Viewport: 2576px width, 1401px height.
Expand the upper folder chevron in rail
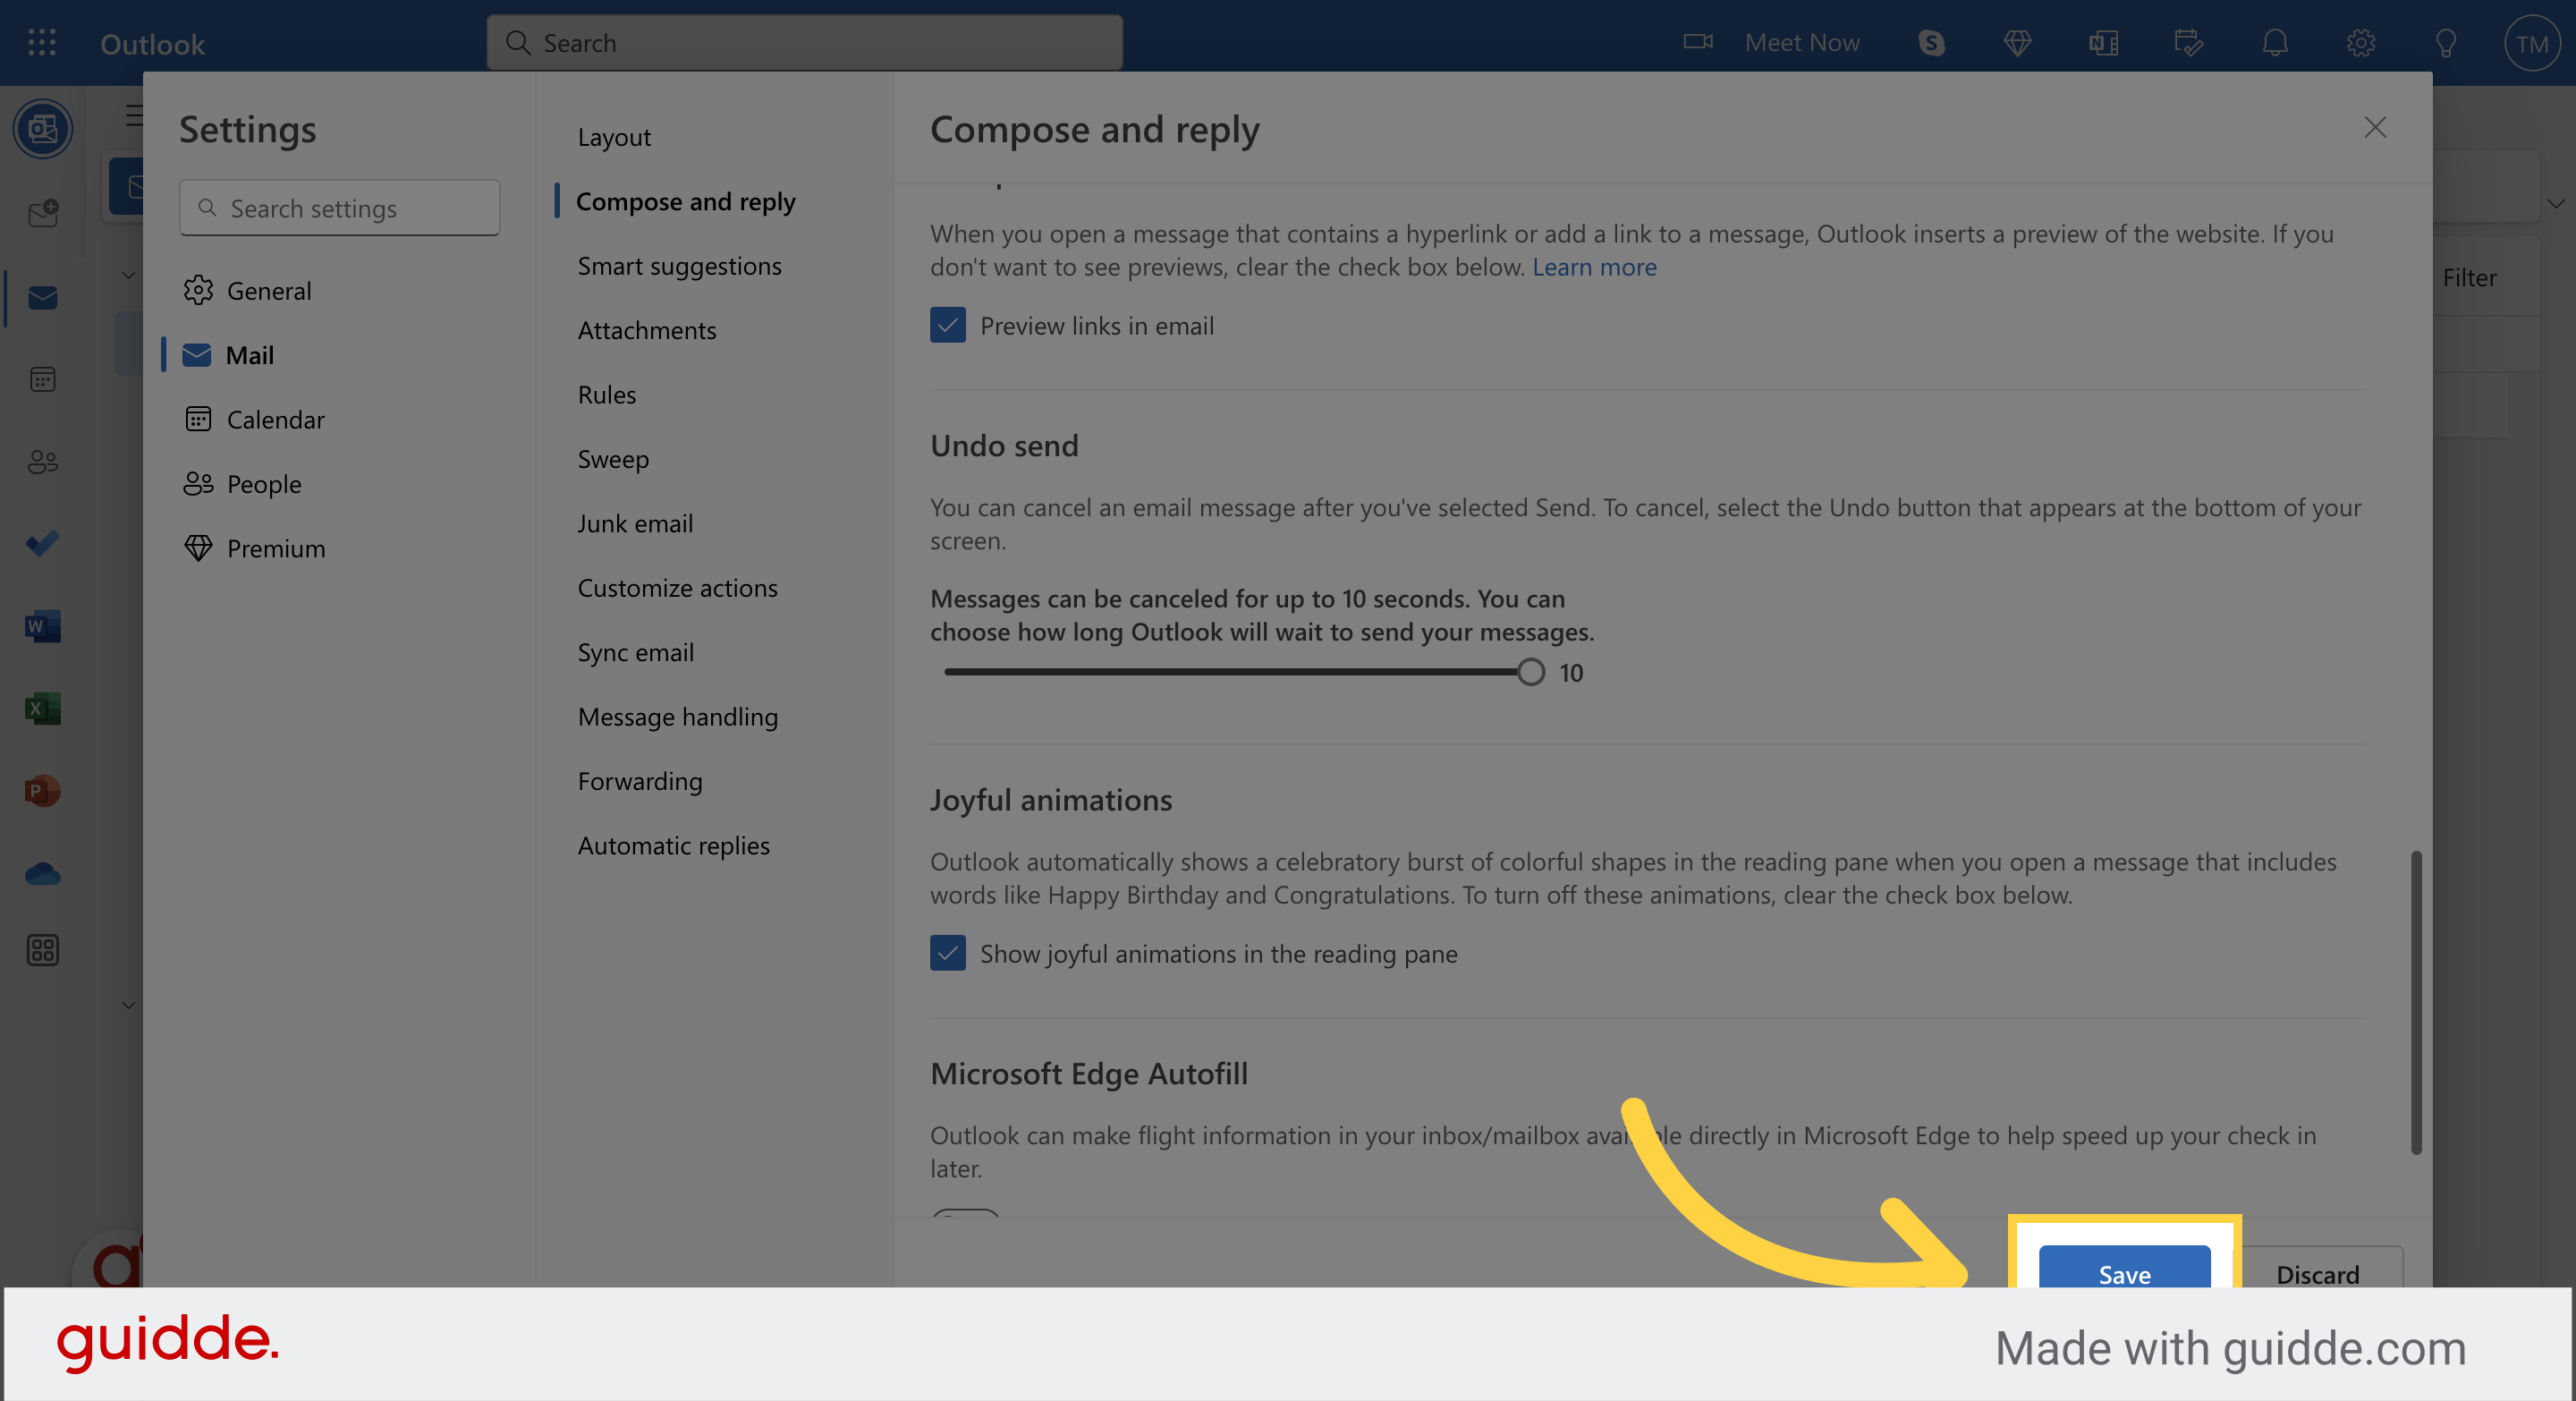128,275
